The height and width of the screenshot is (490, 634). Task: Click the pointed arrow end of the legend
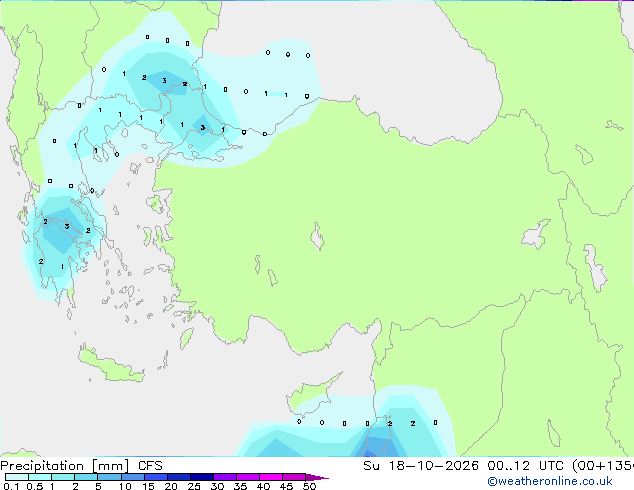tap(317, 477)
